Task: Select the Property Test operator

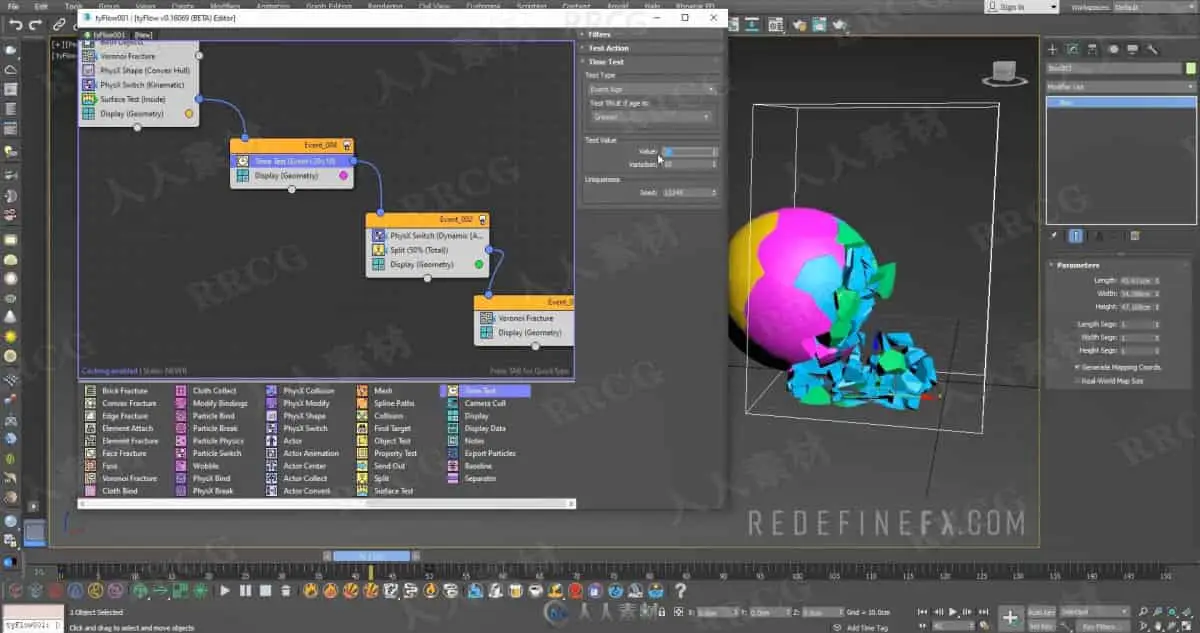Action: pos(388,453)
